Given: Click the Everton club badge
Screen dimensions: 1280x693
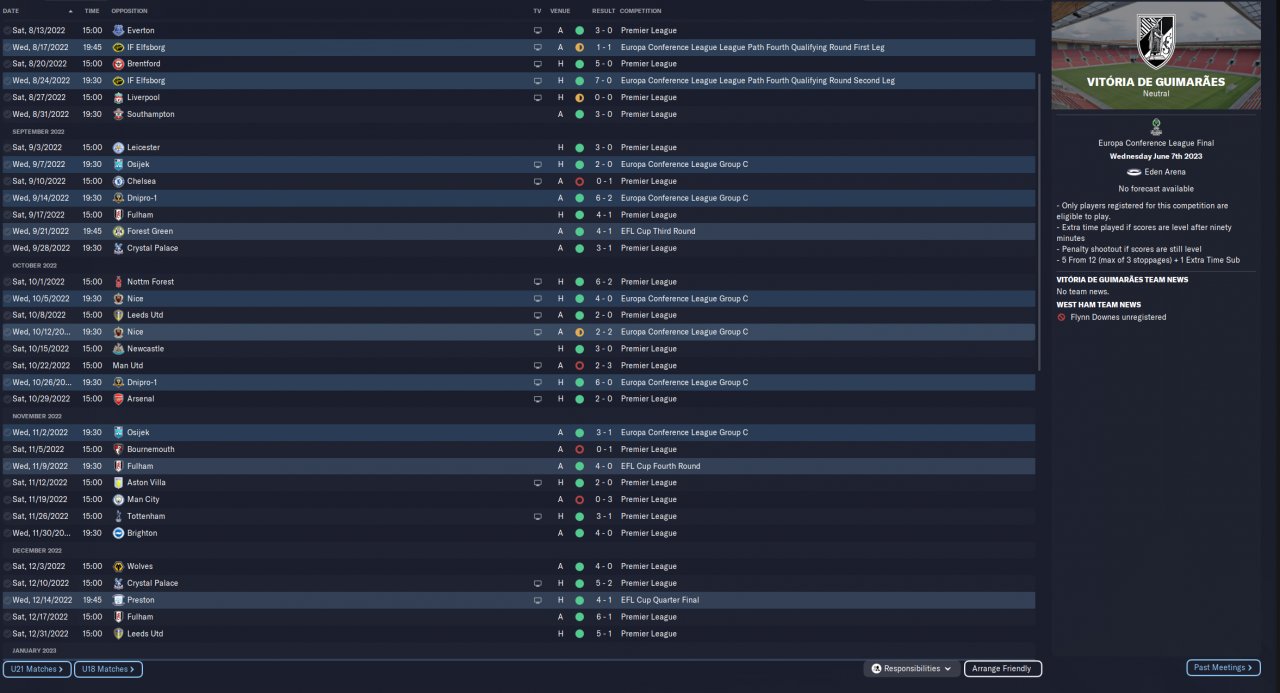Looking at the screenshot, I should (118, 31).
